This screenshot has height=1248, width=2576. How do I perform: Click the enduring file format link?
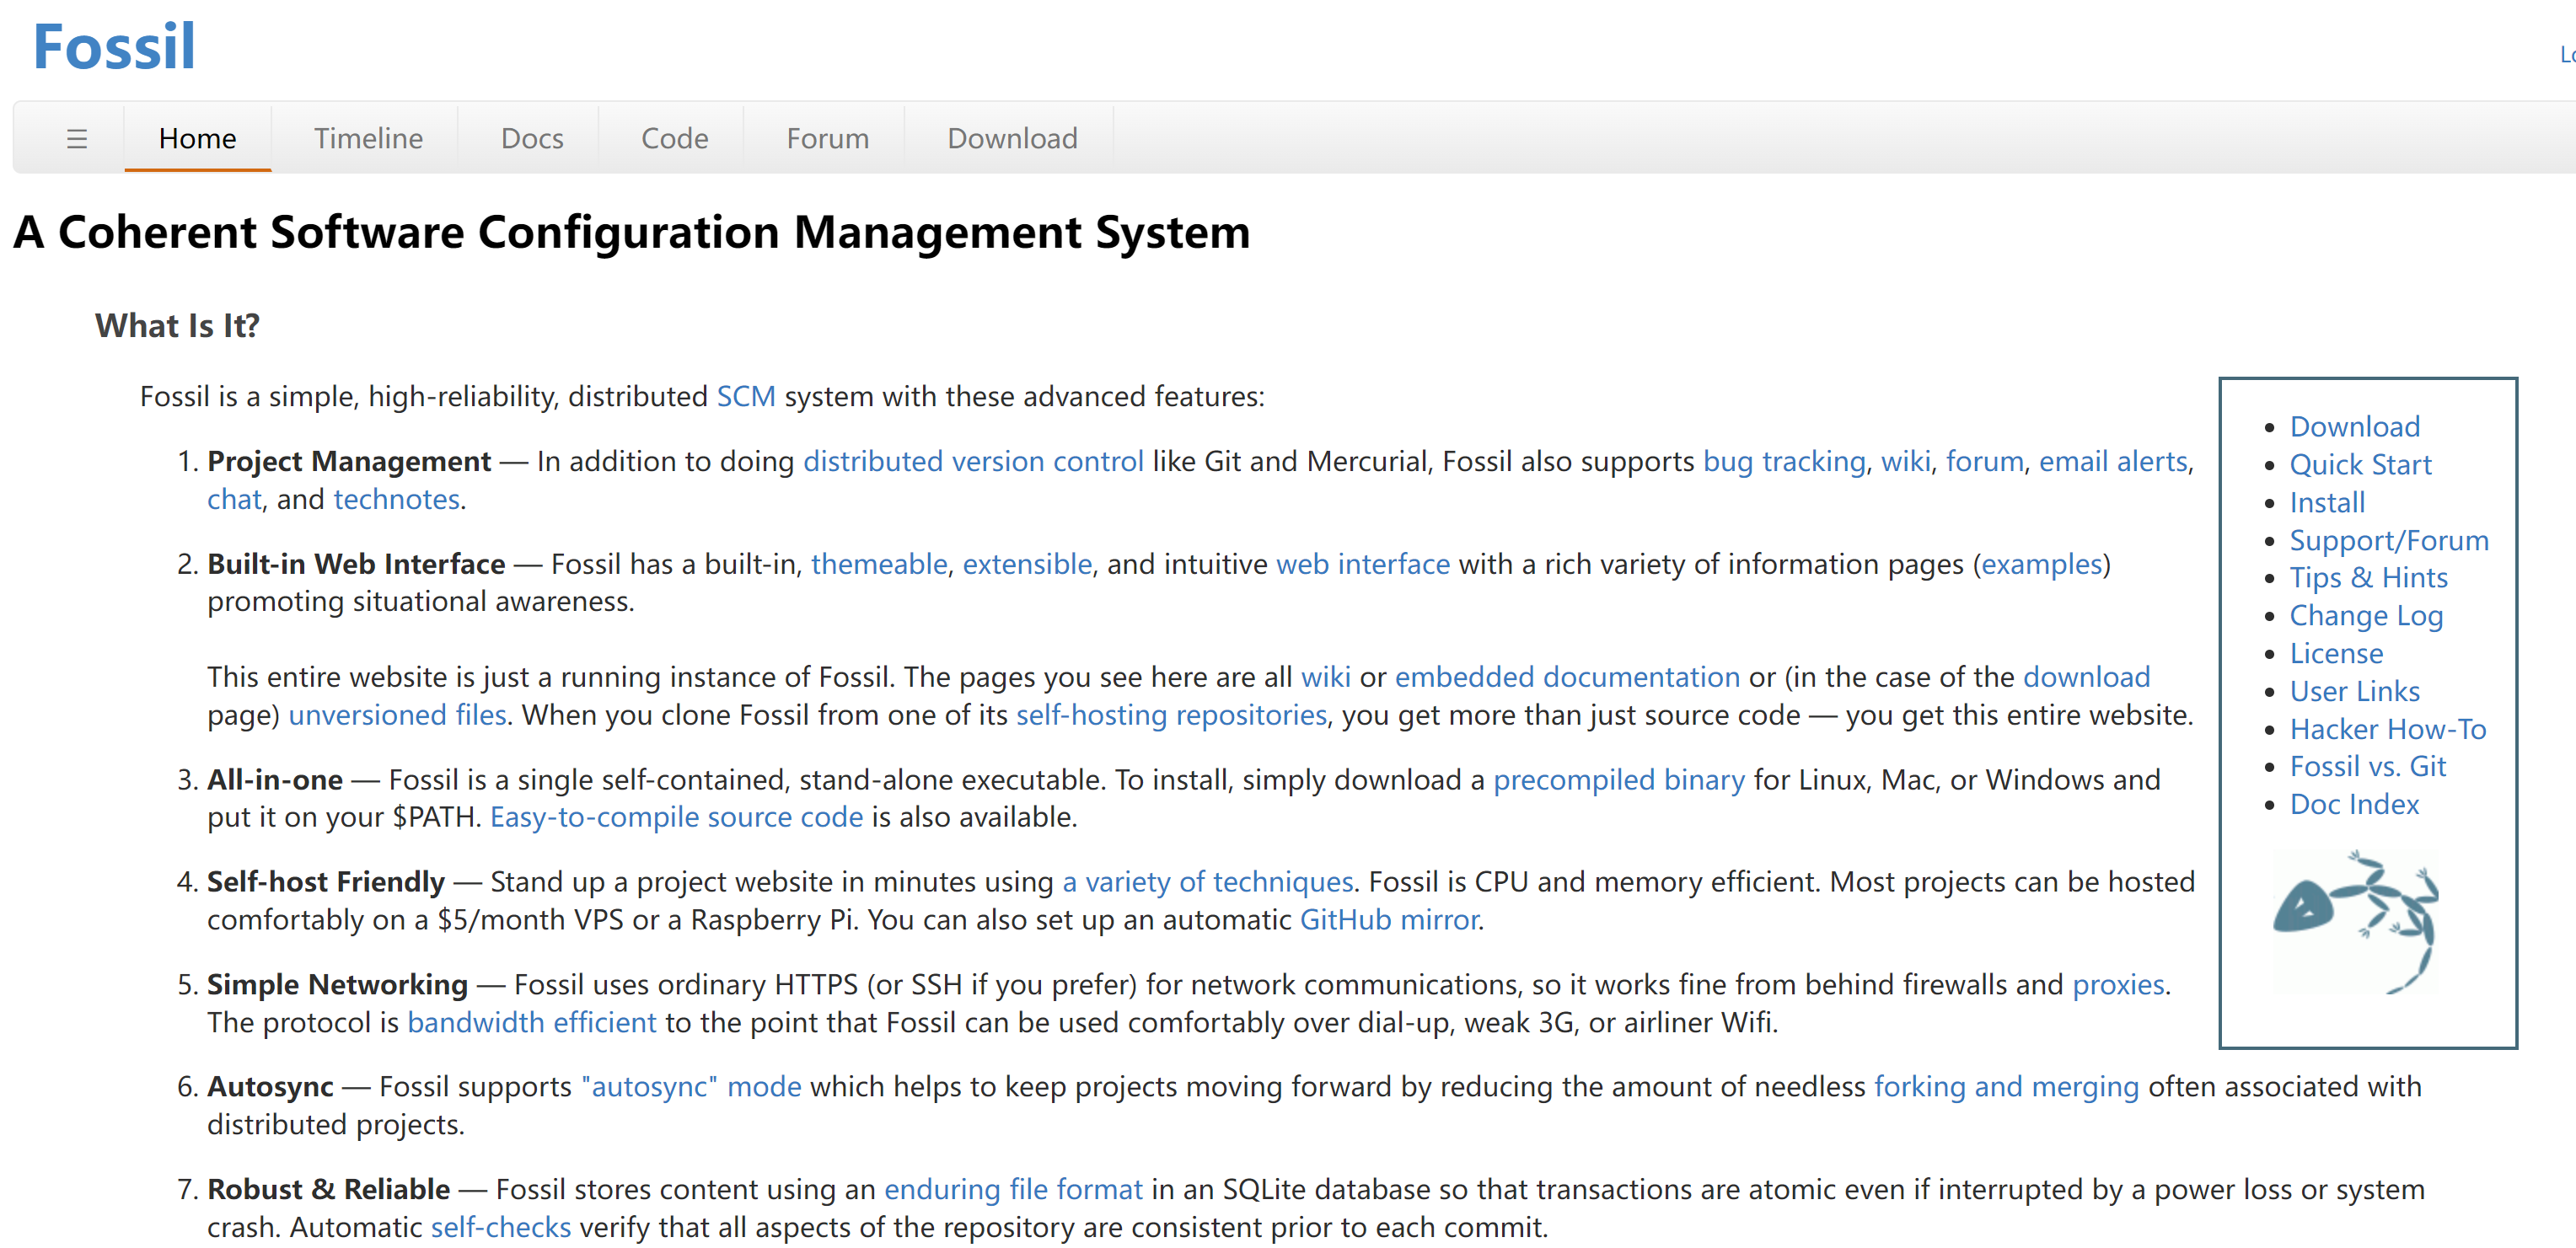[x=1012, y=1190]
